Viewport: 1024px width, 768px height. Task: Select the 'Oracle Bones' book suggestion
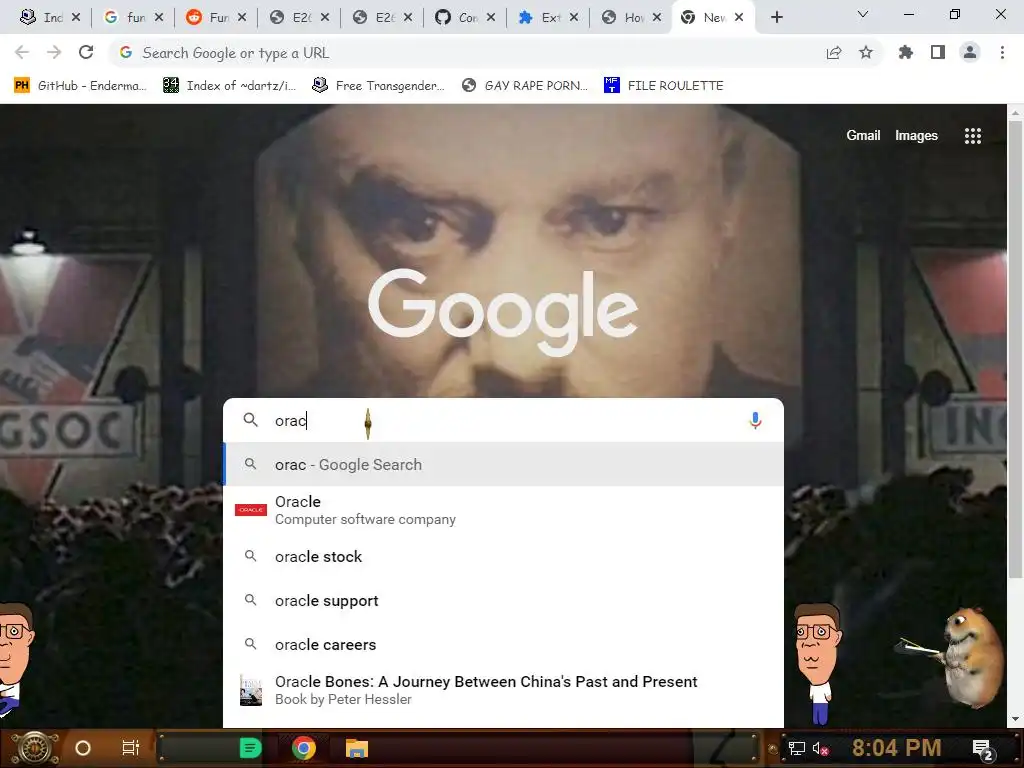click(x=503, y=690)
